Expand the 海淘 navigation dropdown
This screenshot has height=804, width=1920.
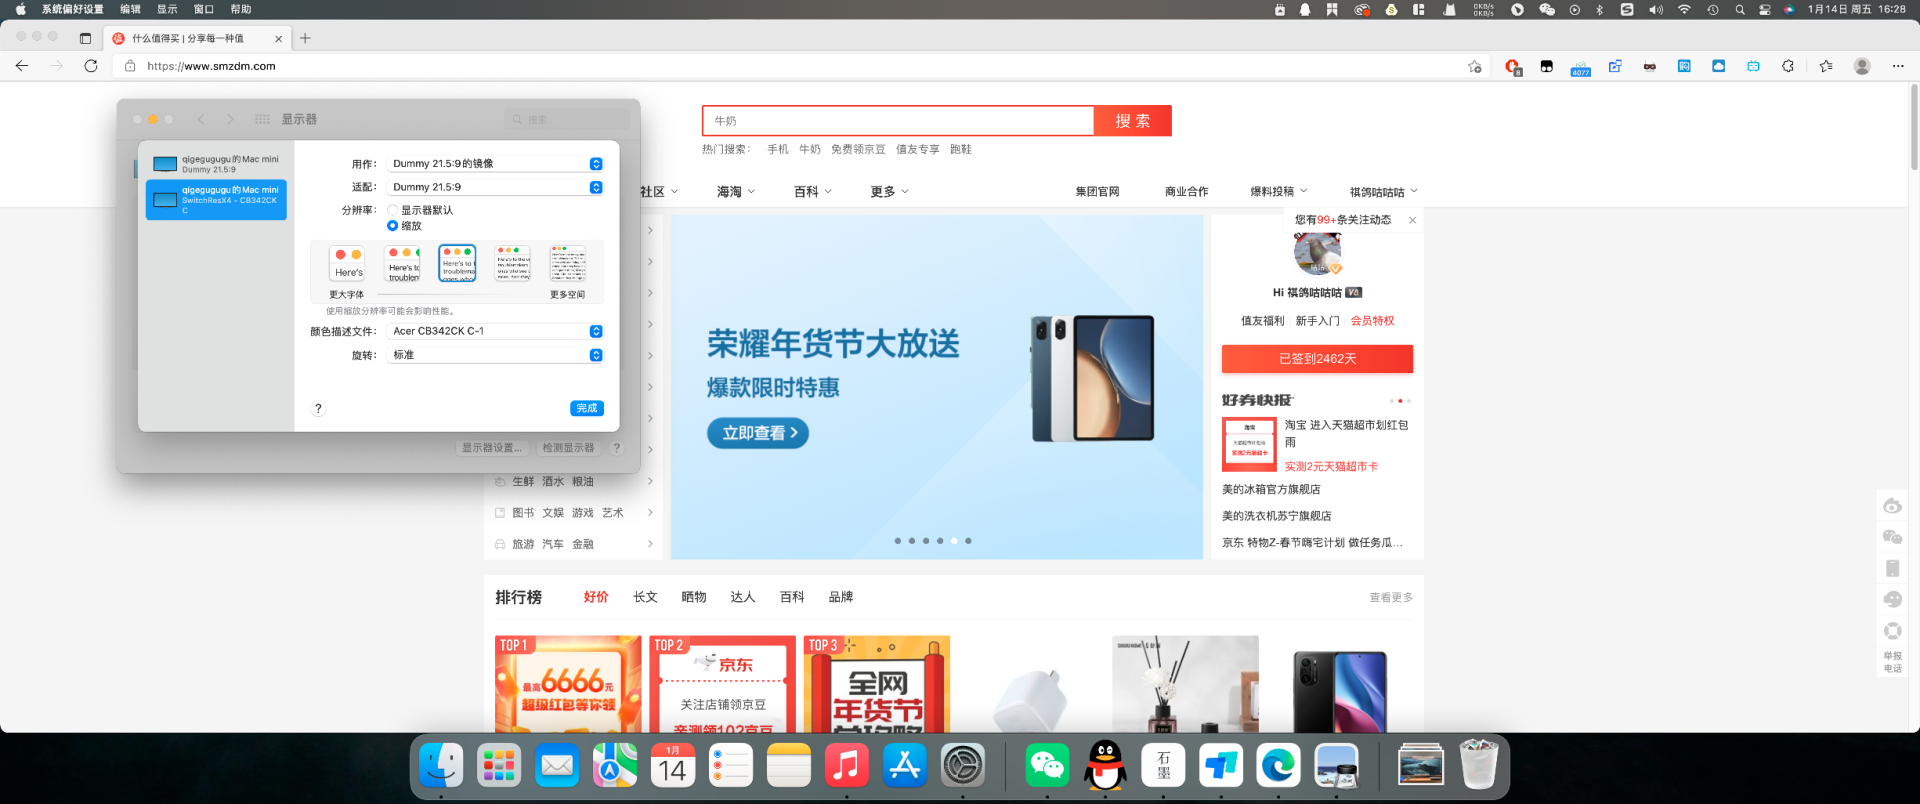tap(736, 191)
